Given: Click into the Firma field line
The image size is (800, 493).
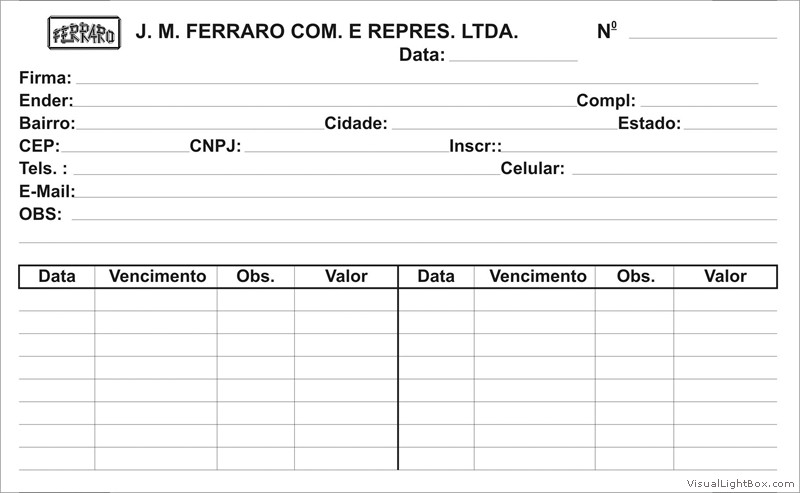Looking at the screenshot, I should 417,77.
